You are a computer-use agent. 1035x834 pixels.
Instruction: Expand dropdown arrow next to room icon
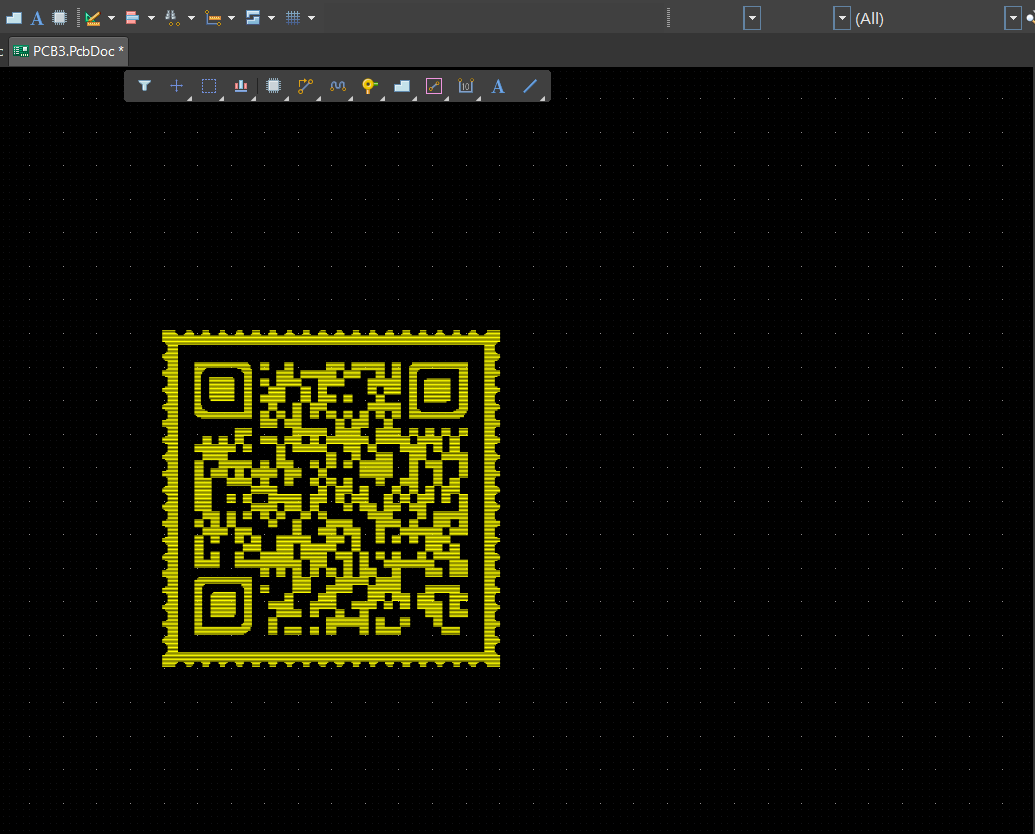(x=271, y=18)
